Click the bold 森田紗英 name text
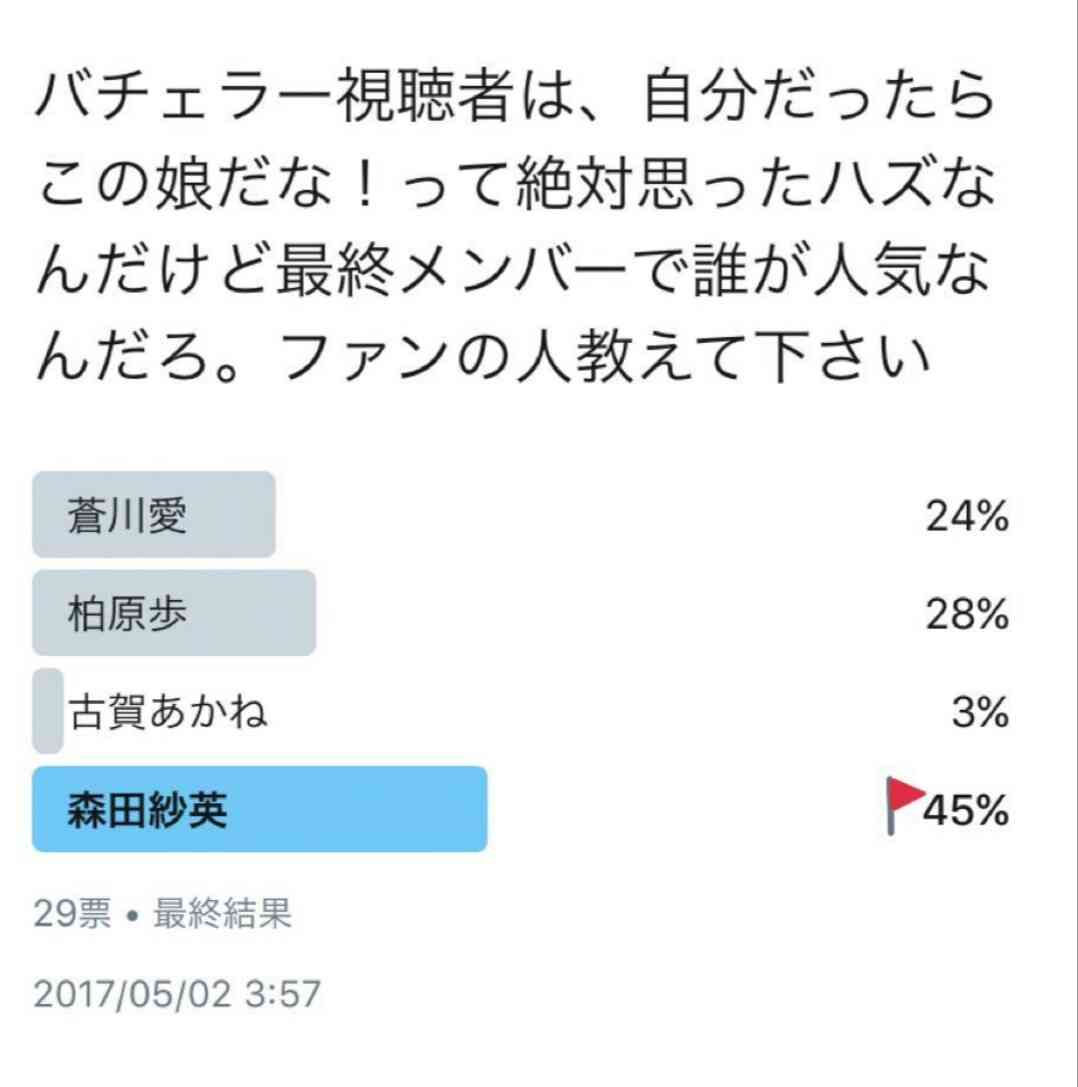This screenshot has width=1078, height=1087. tap(148, 810)
